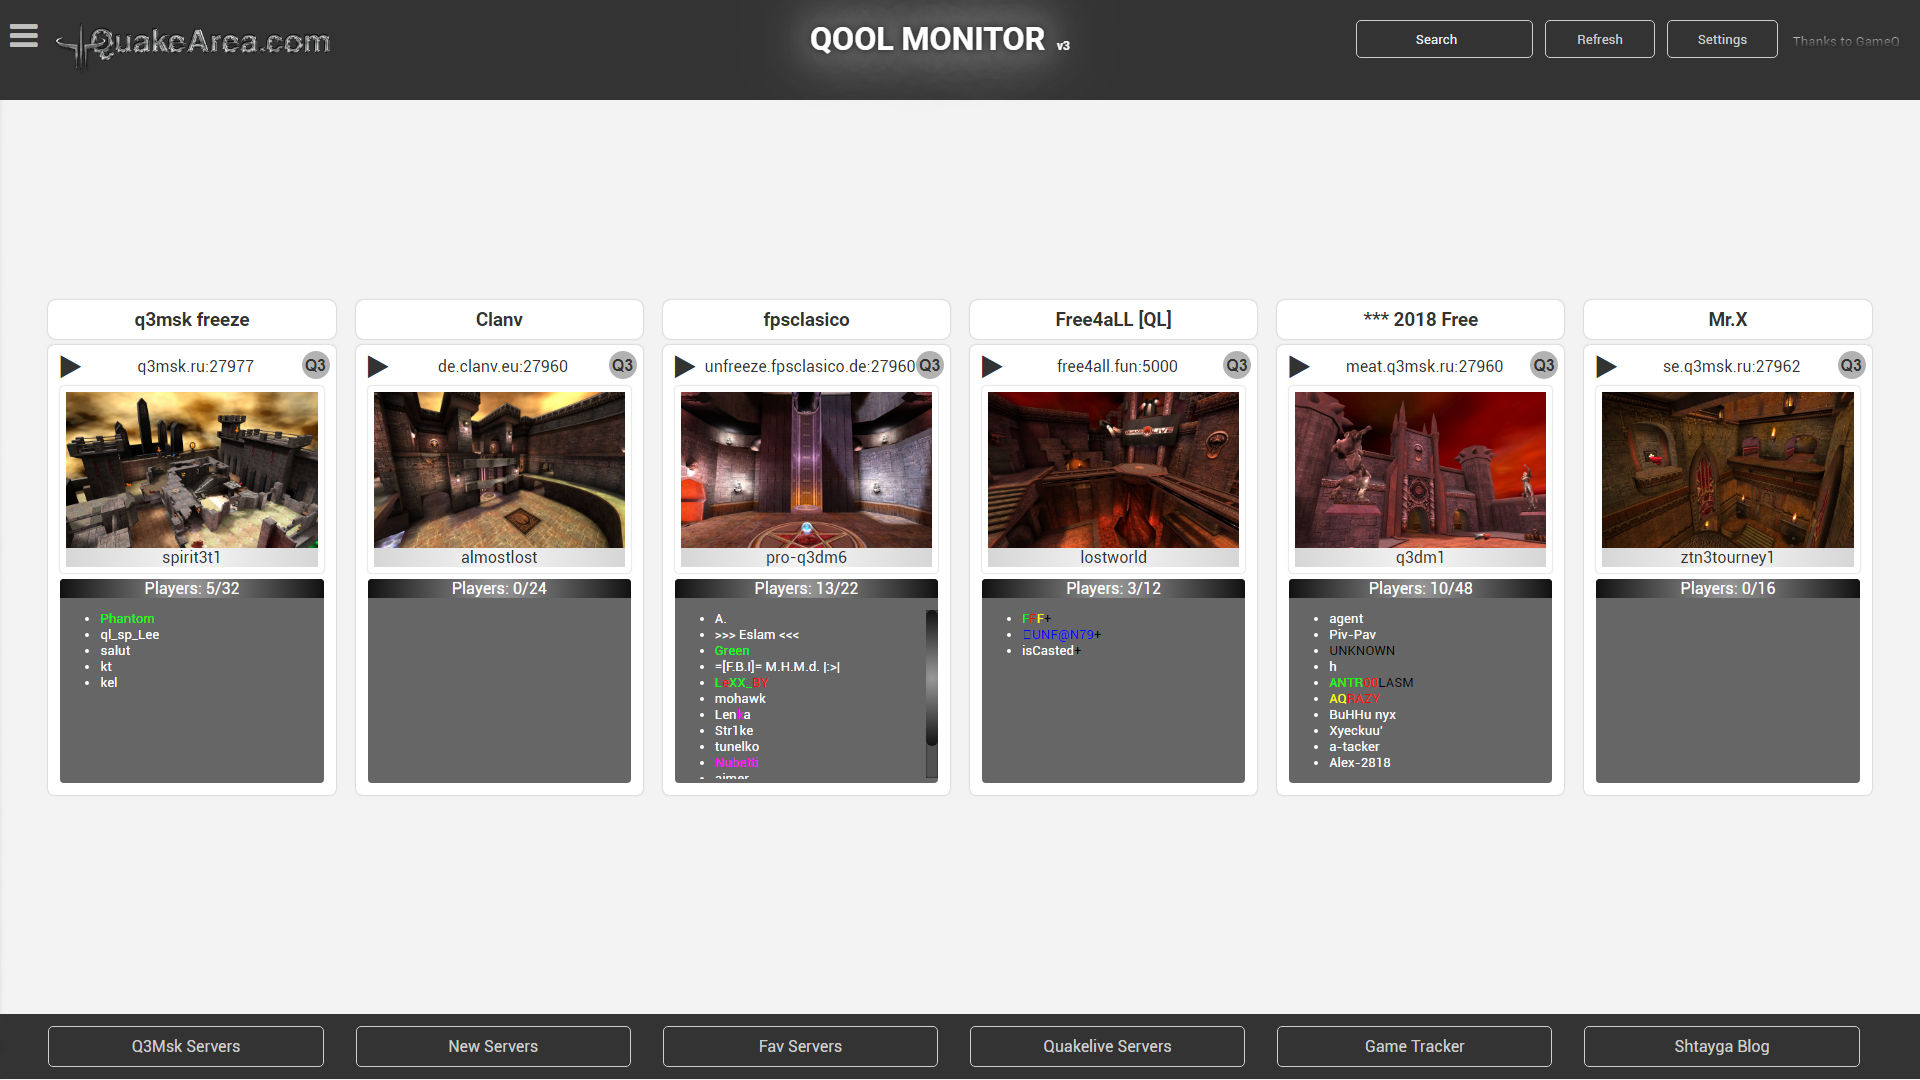Viewport: 1920px width, 1080px height.
Task: Click the pro-q3dm6 map thumbnail
Action: coord(806,469)
